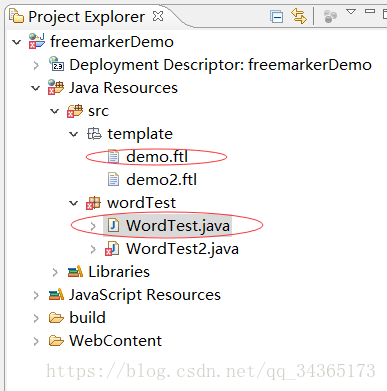Click the template package icon

[x=94, y=134]
